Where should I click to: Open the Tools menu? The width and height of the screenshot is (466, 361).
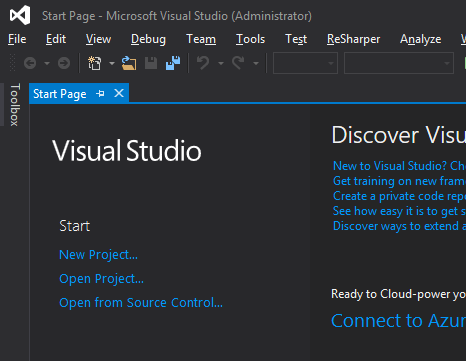point(250,39)
